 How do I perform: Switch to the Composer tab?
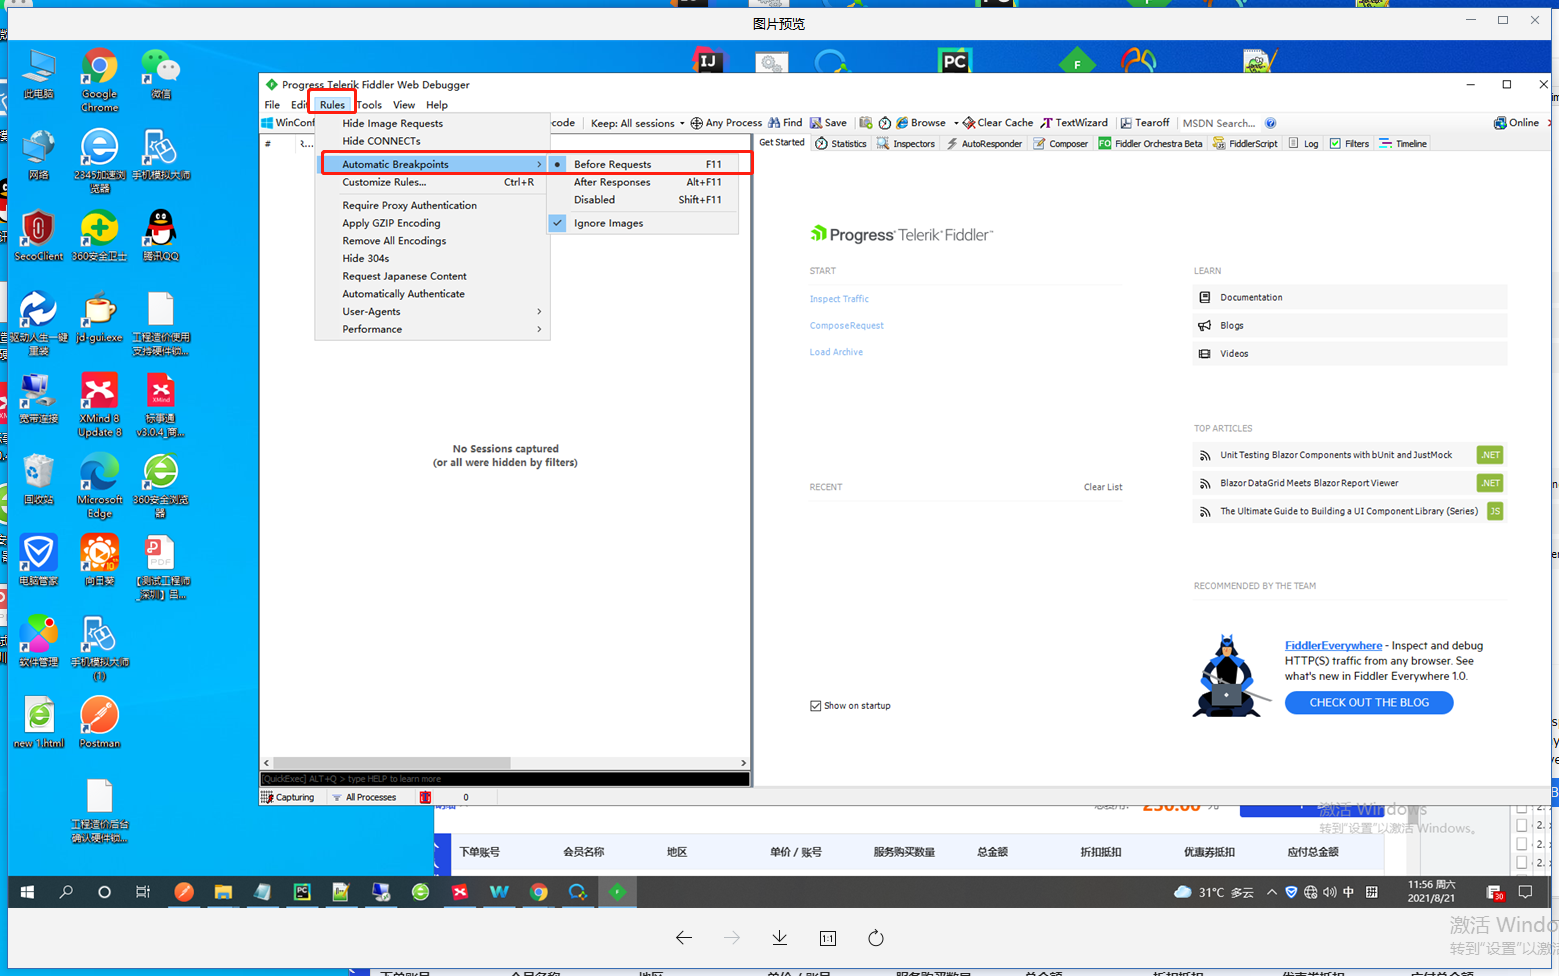click(x=1060, y=144)
